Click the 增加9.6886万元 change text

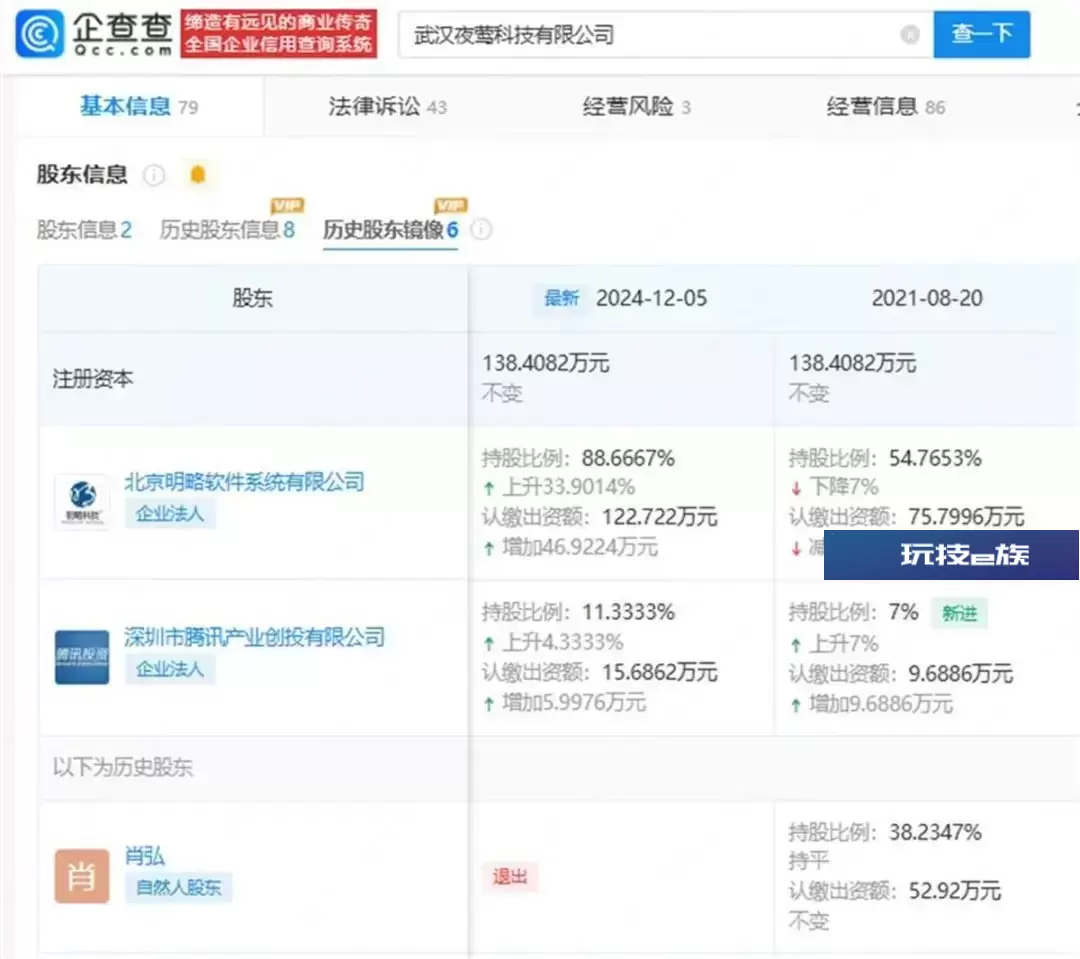coord(881,704)
